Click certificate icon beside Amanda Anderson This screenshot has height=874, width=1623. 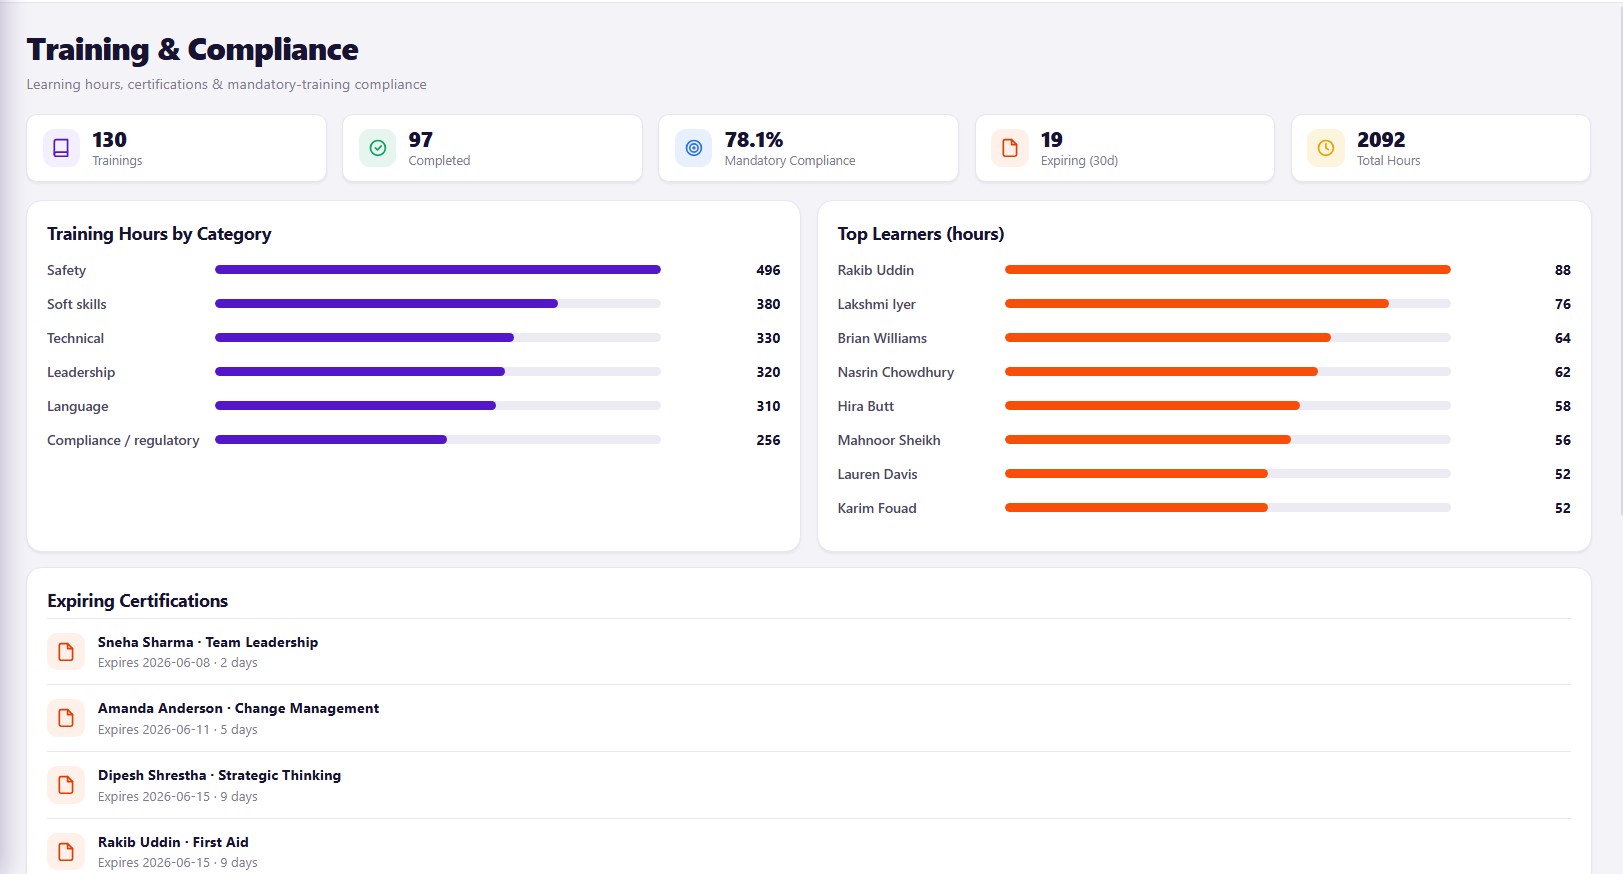[x=66, y=718]
